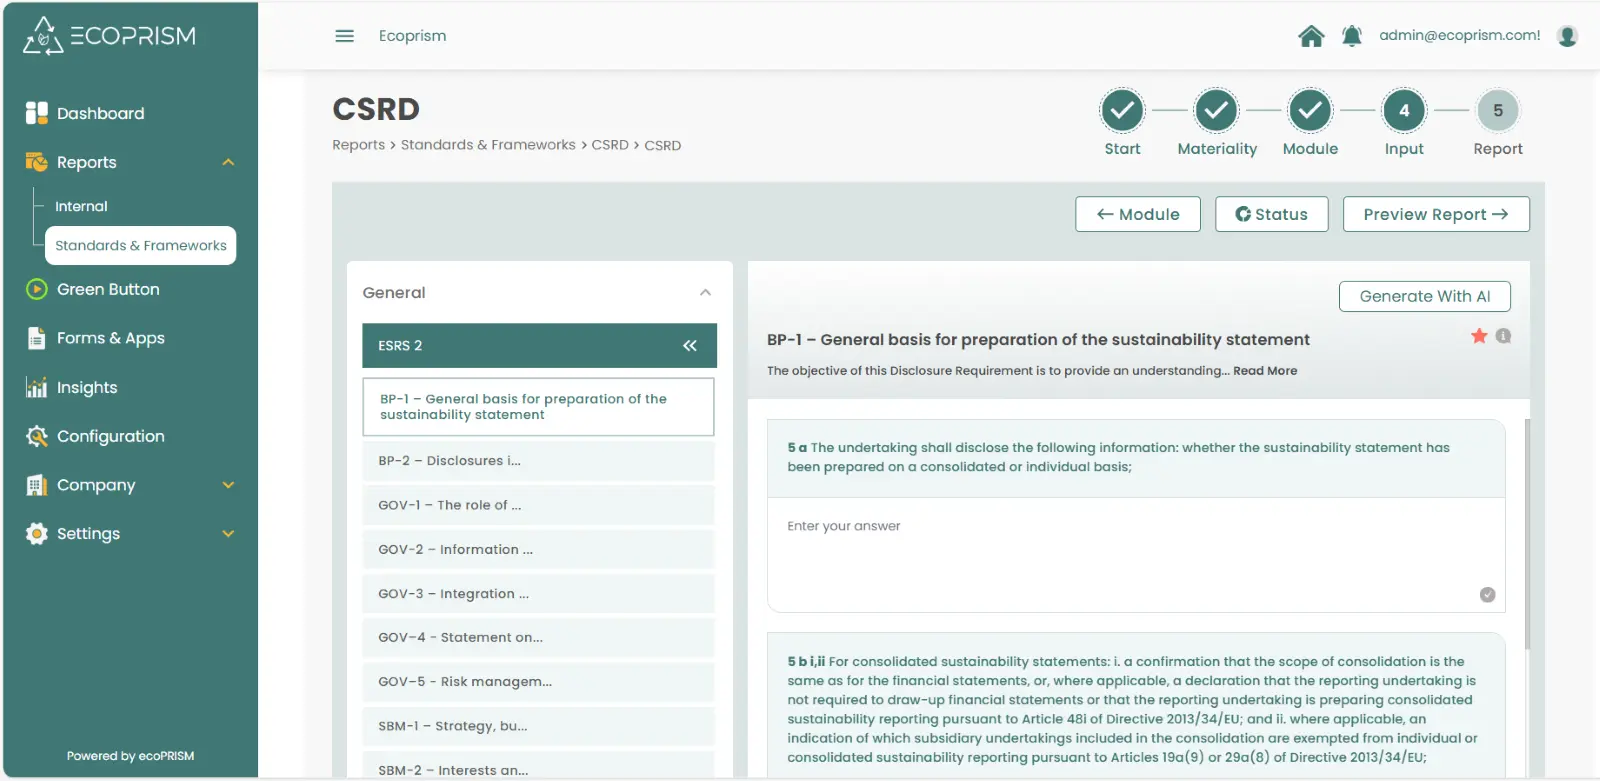Go to home via house icon
Image resolution: width=1600 pixels, height=781 pixels.
[1311, 36]
